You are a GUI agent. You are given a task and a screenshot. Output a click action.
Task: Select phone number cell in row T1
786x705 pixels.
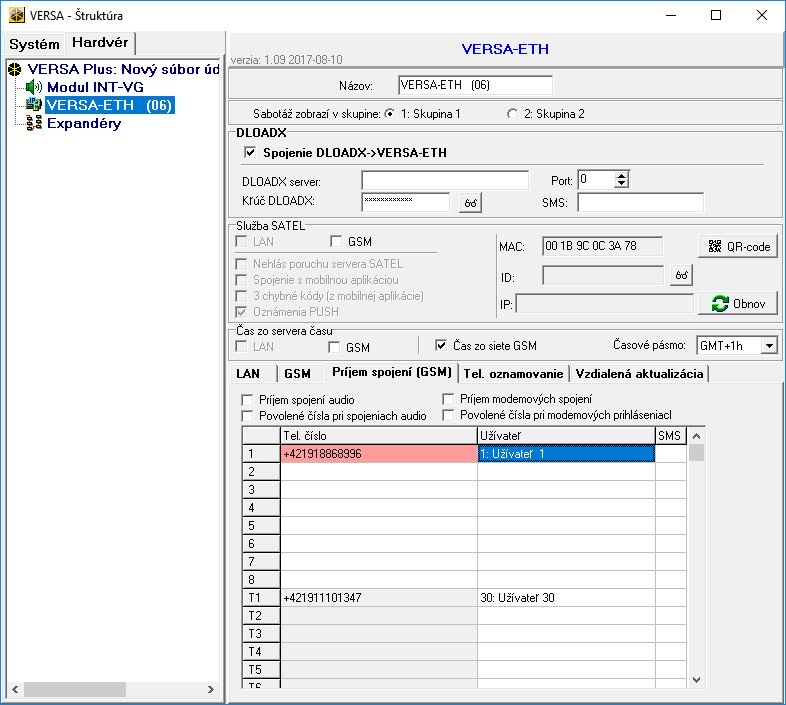pyautogui.click(x=379, y=597)
